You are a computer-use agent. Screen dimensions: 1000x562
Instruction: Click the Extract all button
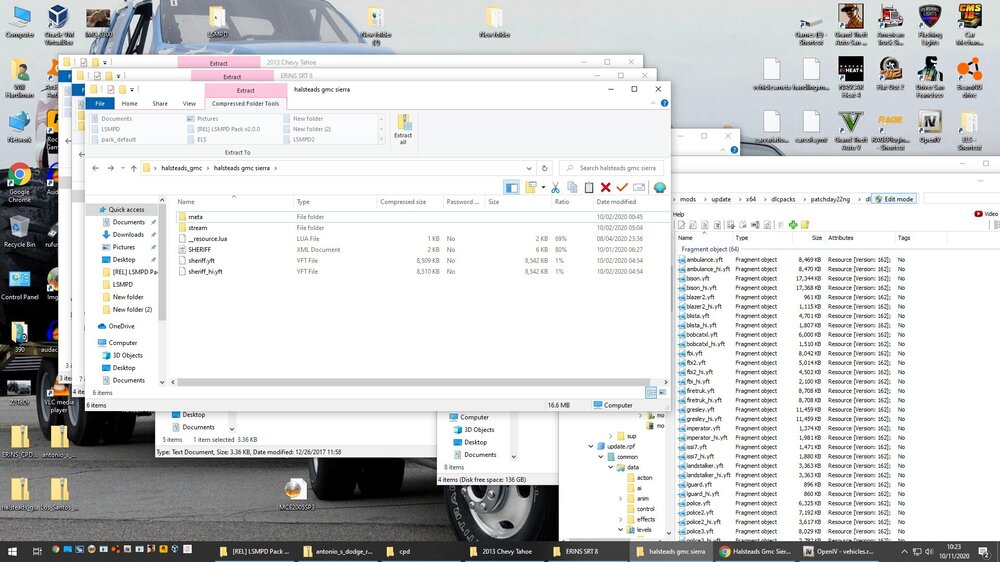(x=403, y=129)
